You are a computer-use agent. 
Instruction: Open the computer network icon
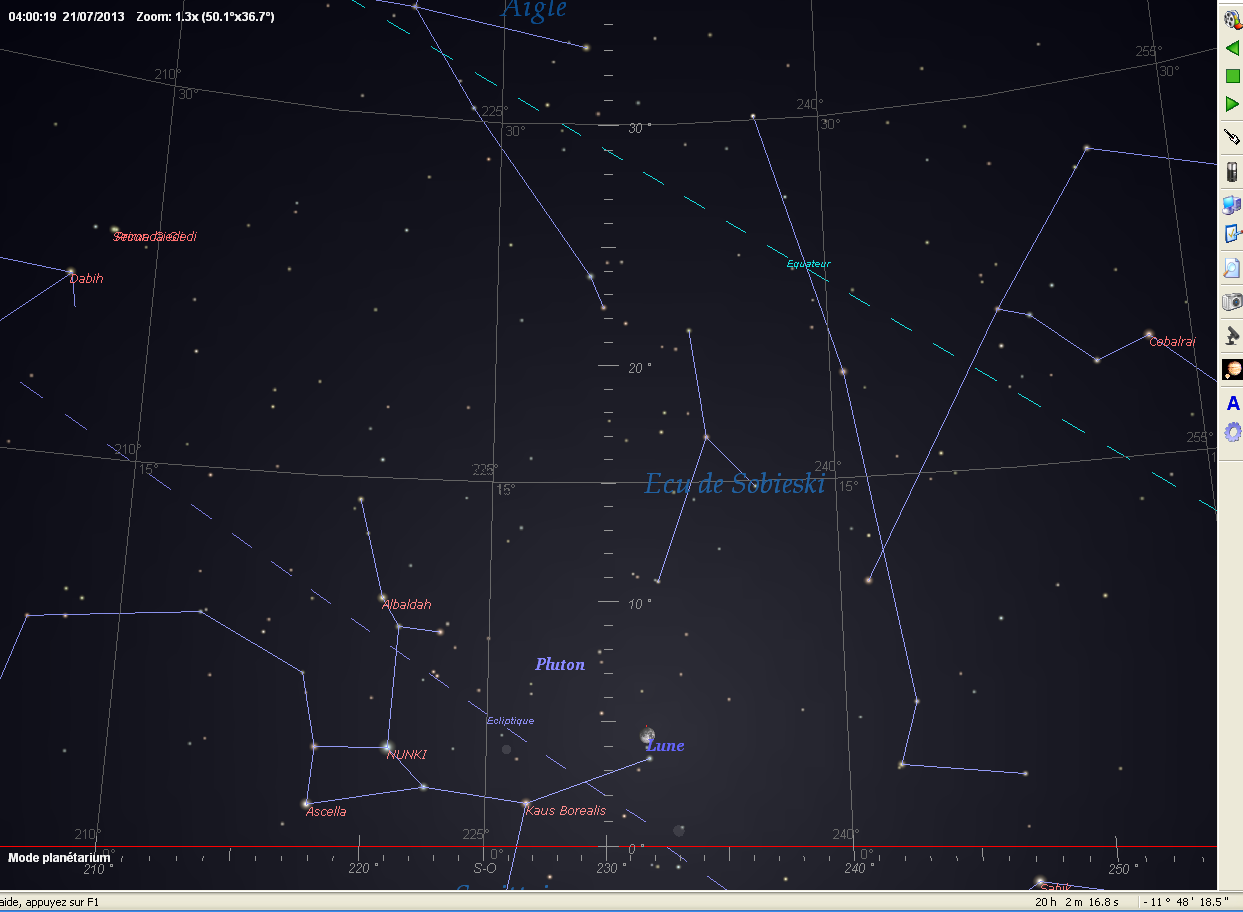[x=1232, y=205]
